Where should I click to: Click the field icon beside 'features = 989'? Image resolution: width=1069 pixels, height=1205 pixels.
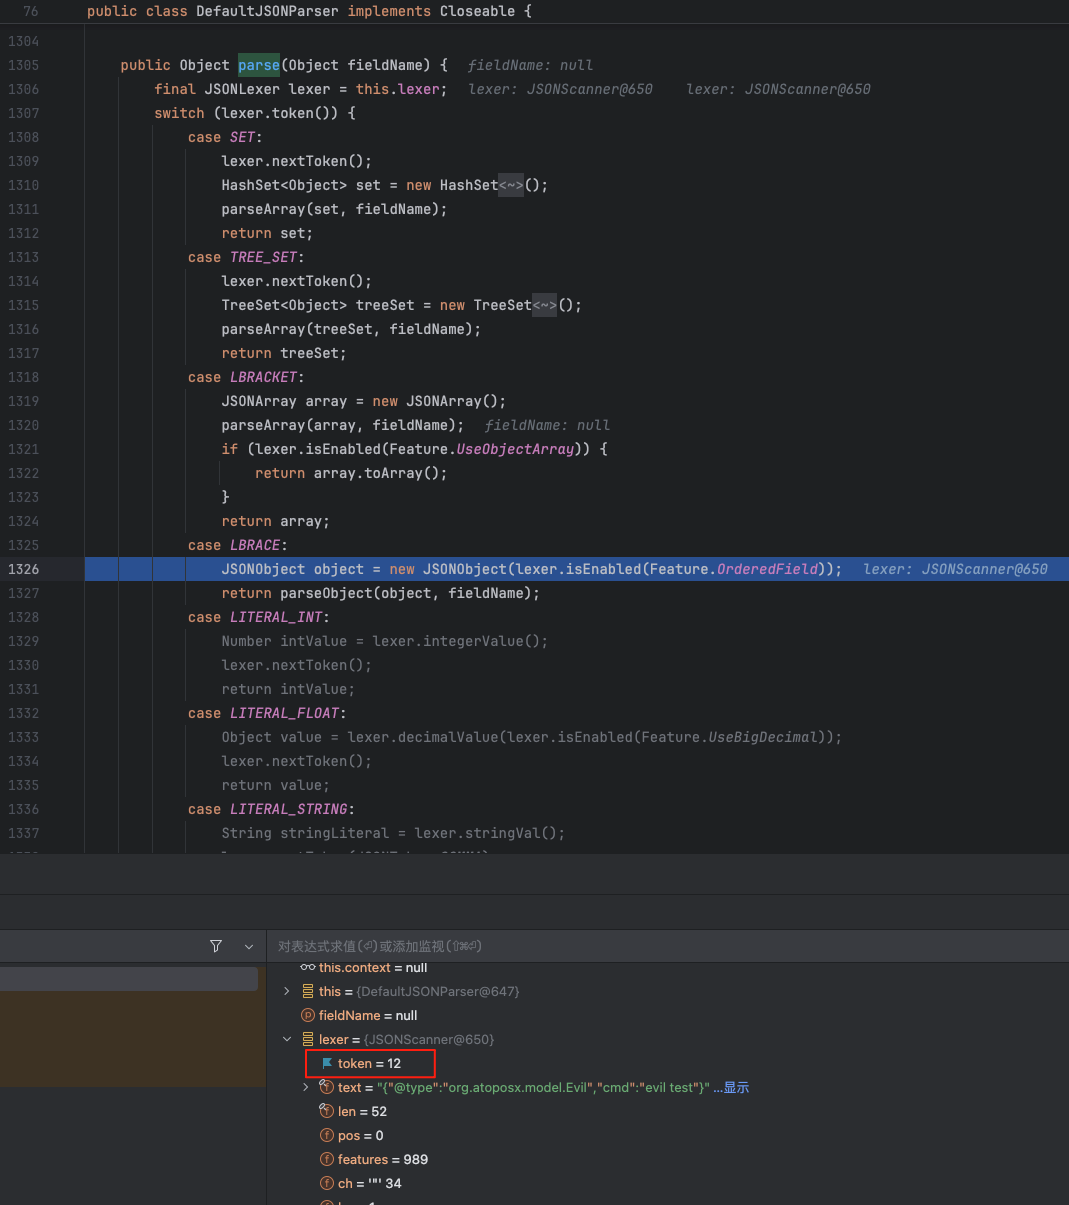pyautogui.click(x=326, y=1159)
